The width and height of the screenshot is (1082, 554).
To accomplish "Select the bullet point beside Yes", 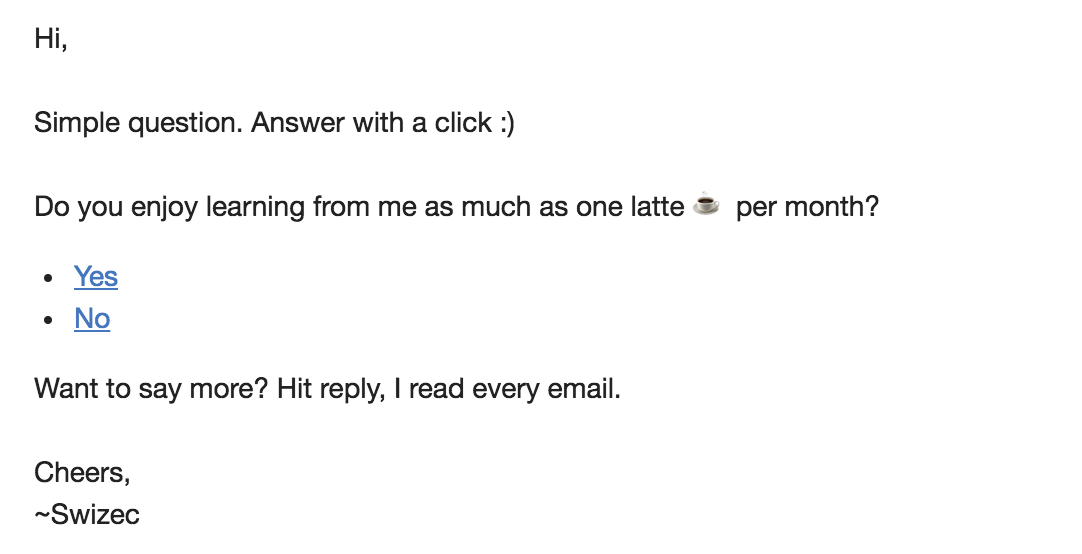I will pos(48,278).
